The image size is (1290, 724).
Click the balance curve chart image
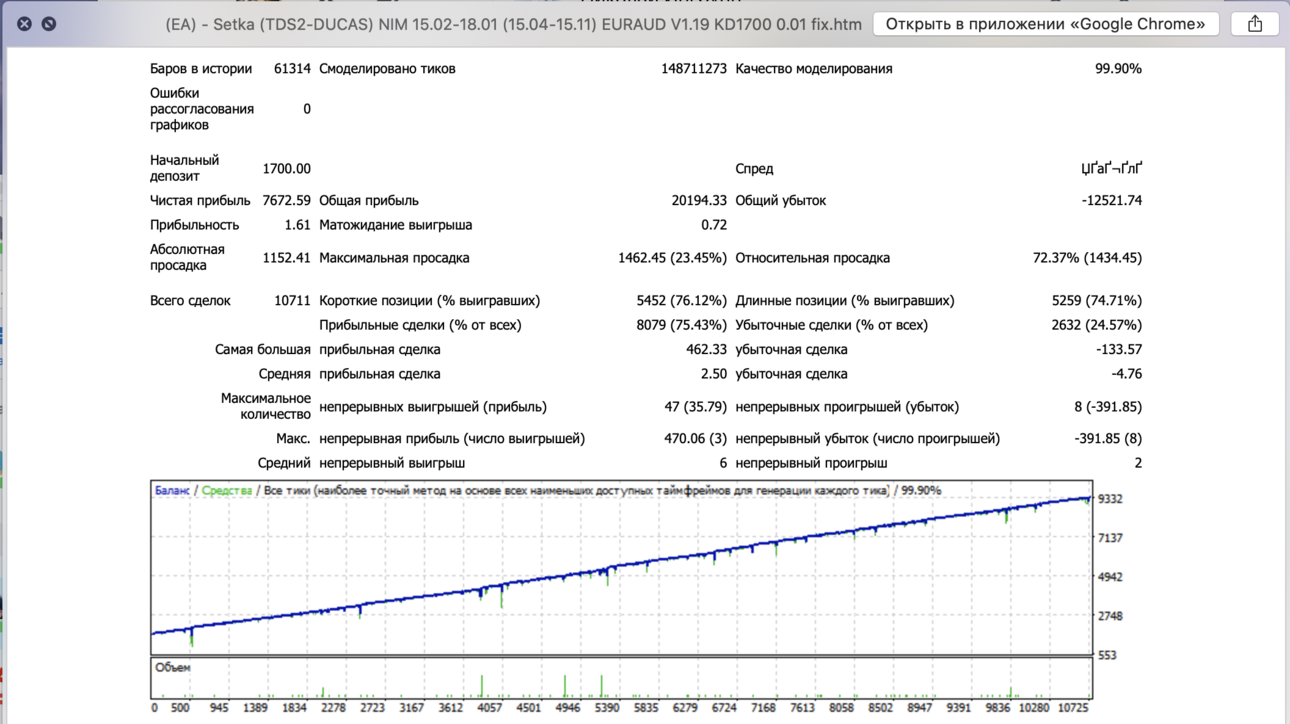pos(621,568)
